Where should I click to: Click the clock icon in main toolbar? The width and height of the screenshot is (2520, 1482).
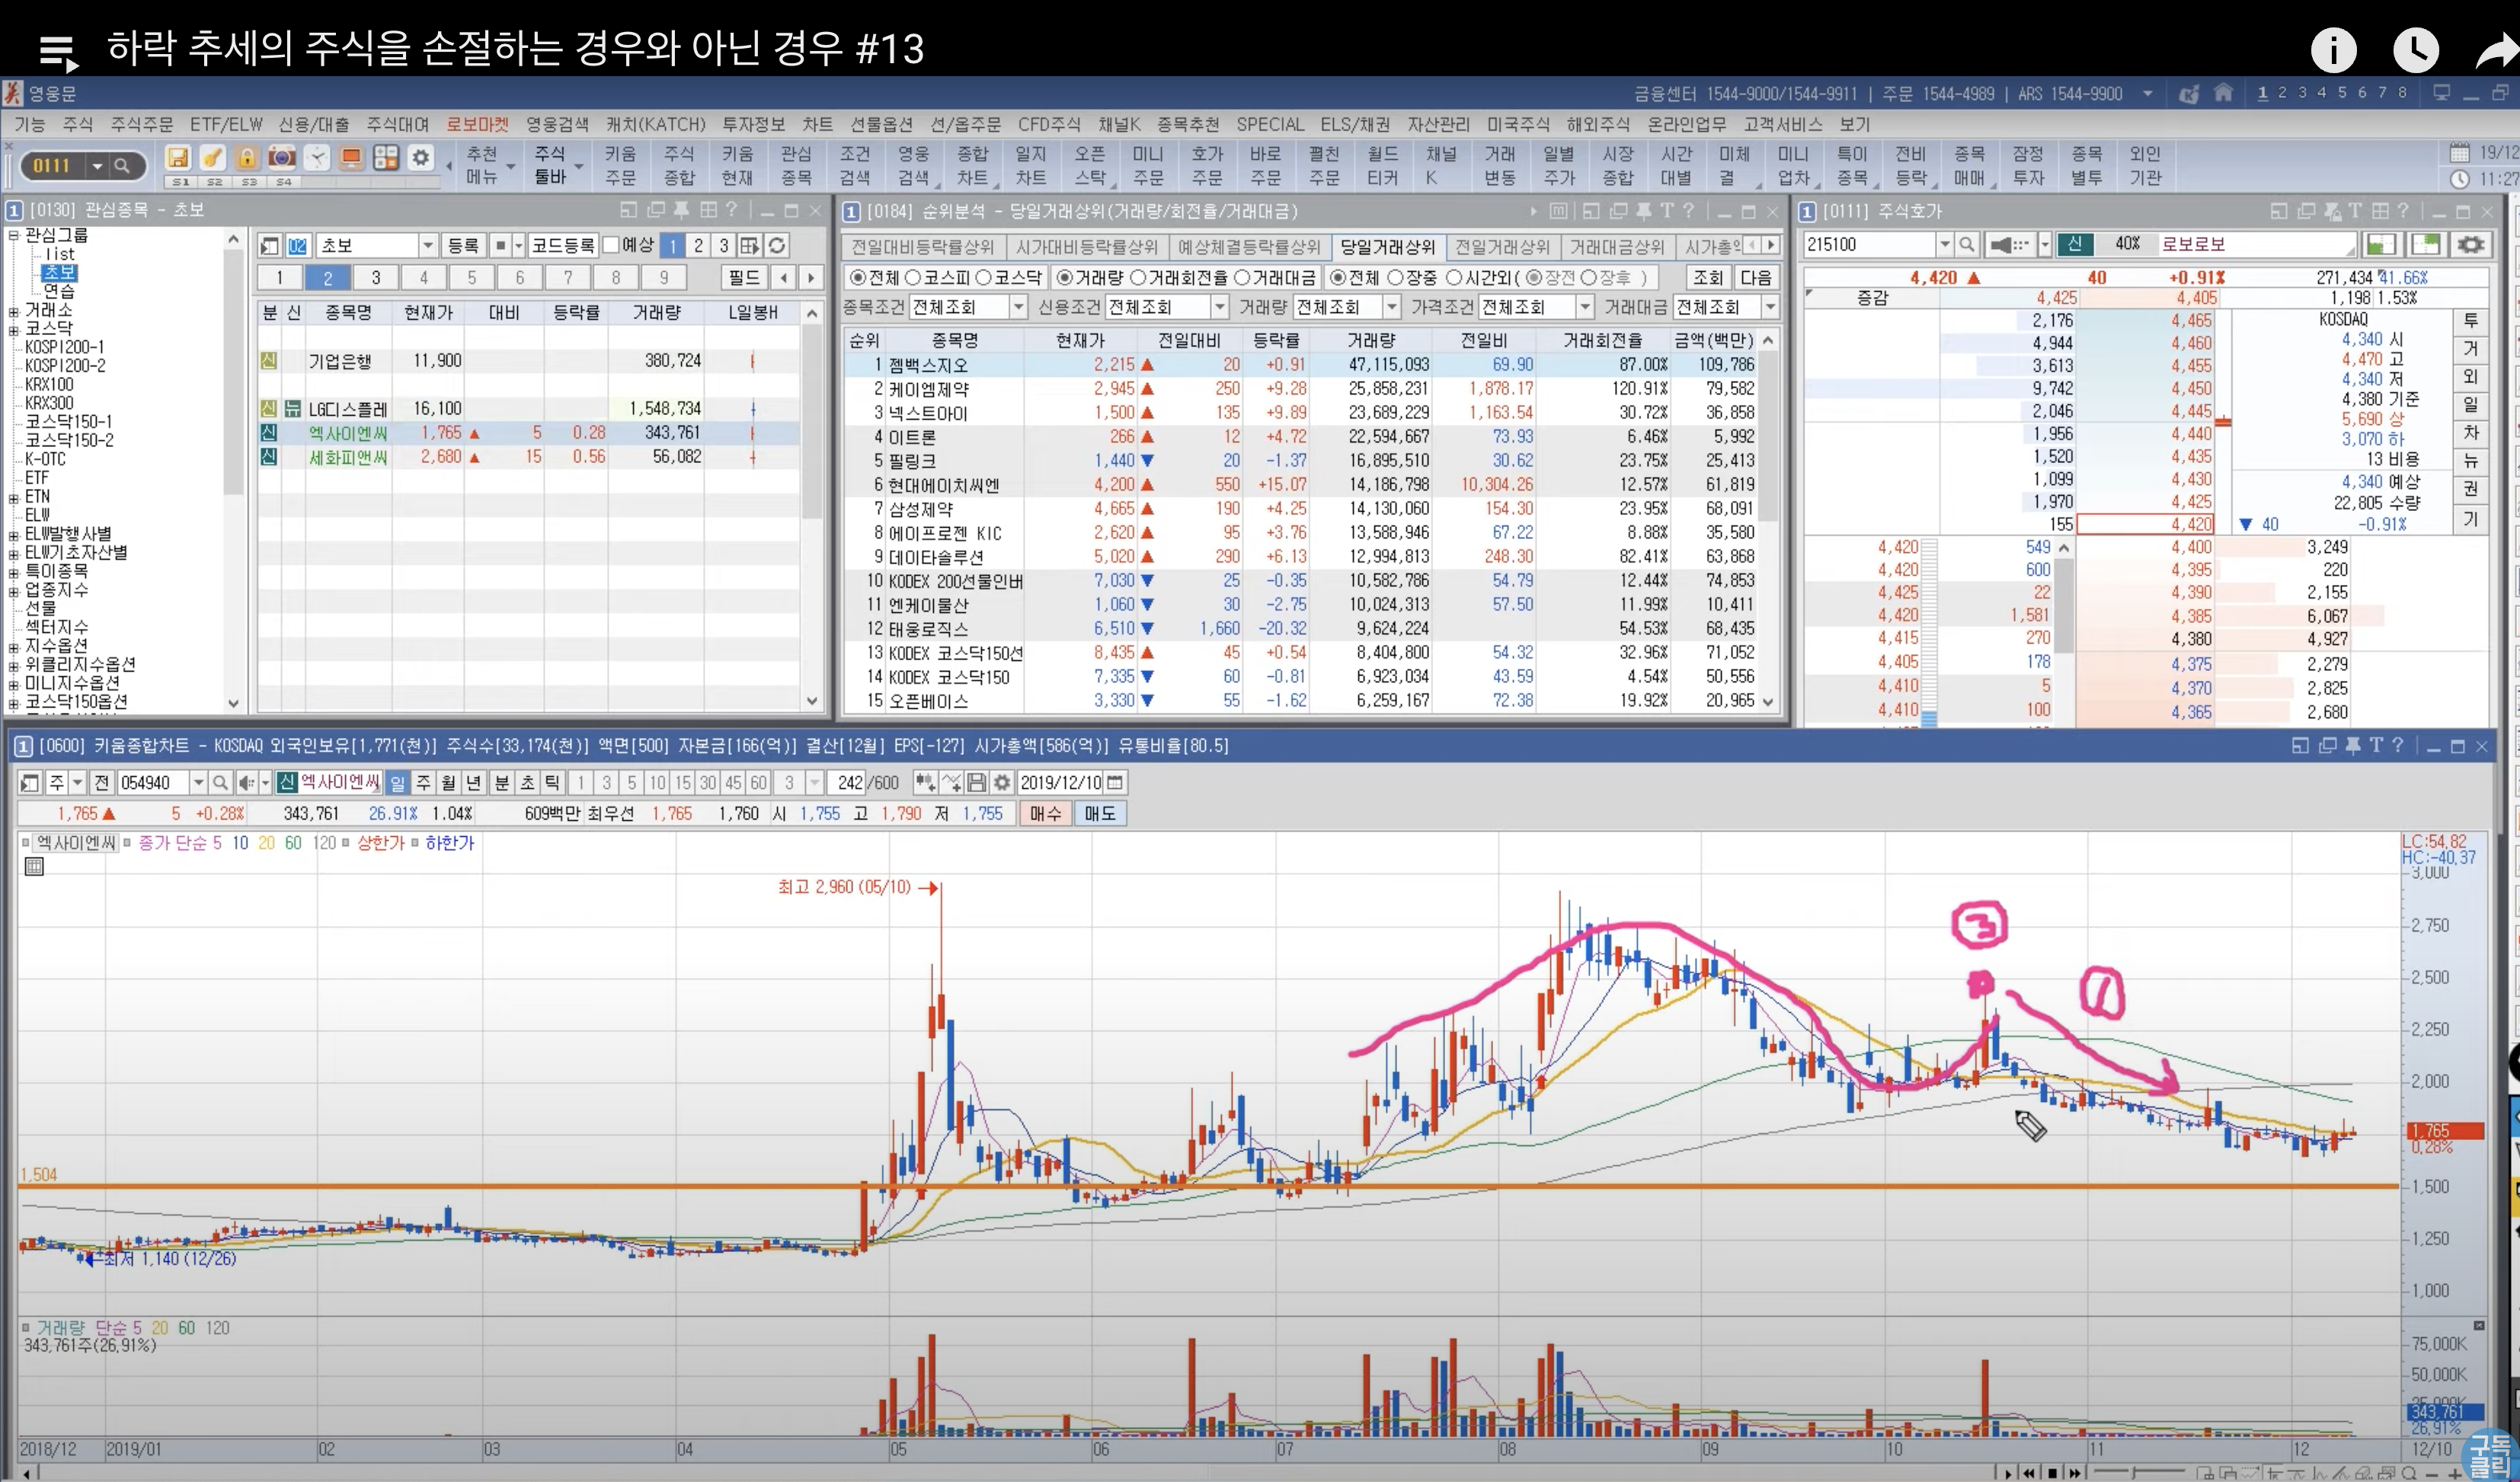[x=317, y=157]
